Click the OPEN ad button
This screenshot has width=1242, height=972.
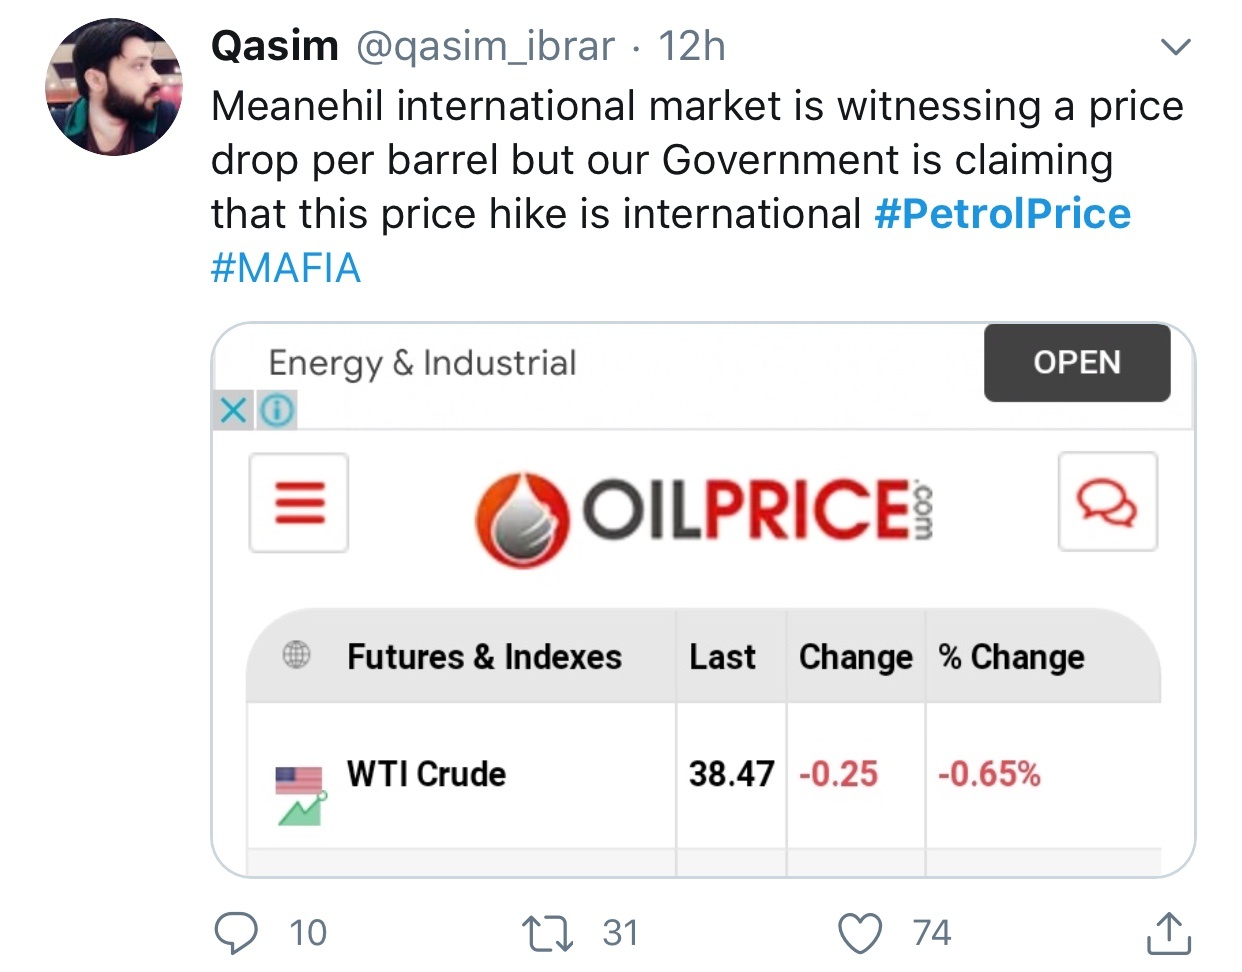[1077, 362]
